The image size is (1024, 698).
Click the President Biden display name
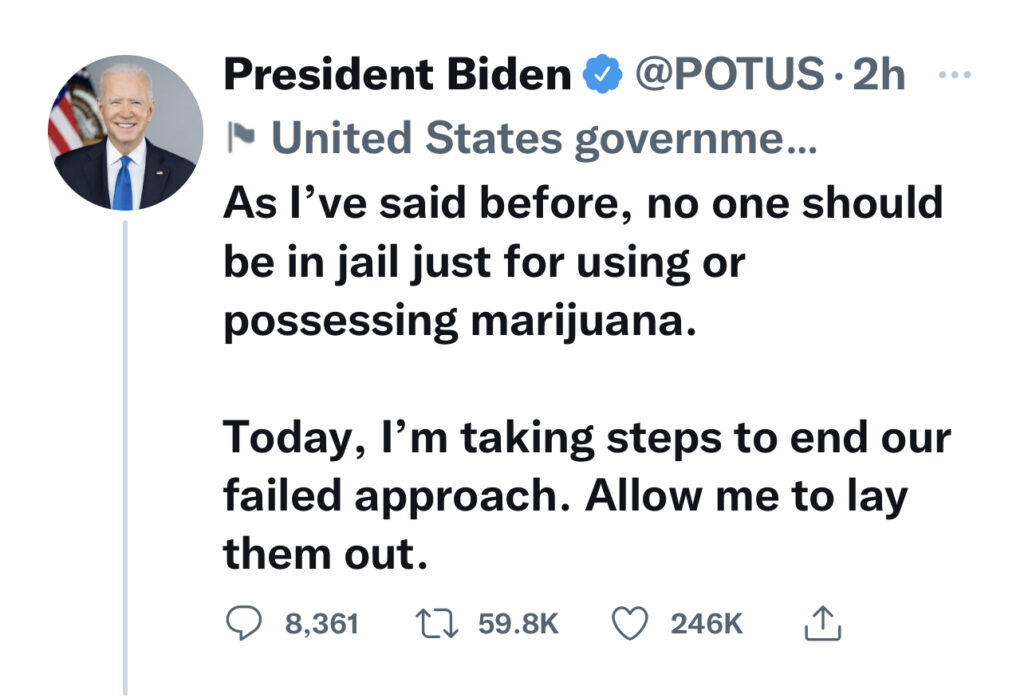tap(397, 75)
